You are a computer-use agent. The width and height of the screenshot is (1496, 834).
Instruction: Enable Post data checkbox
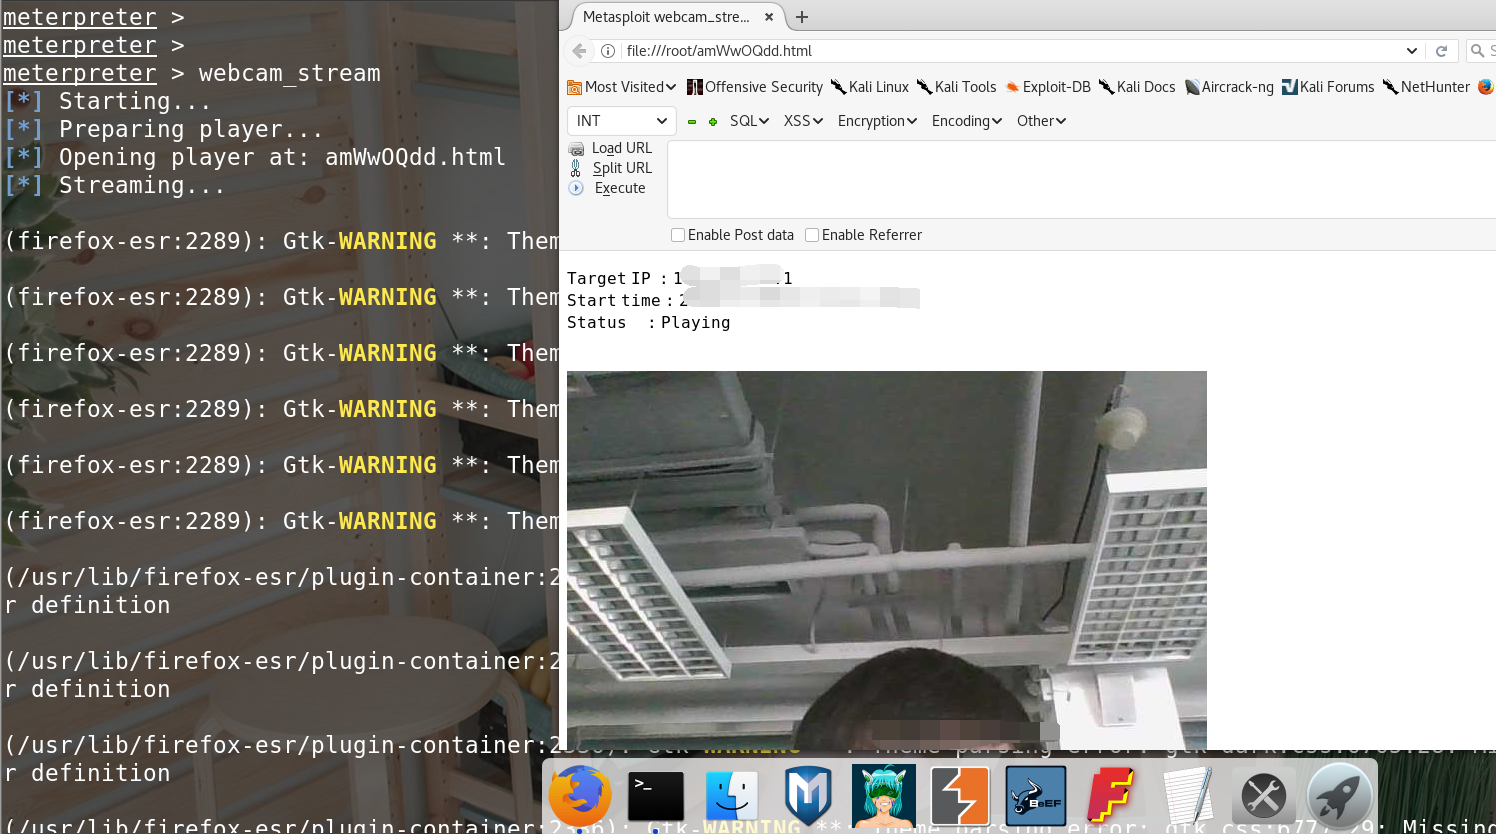pyautogui.click(x=678, y=235)
